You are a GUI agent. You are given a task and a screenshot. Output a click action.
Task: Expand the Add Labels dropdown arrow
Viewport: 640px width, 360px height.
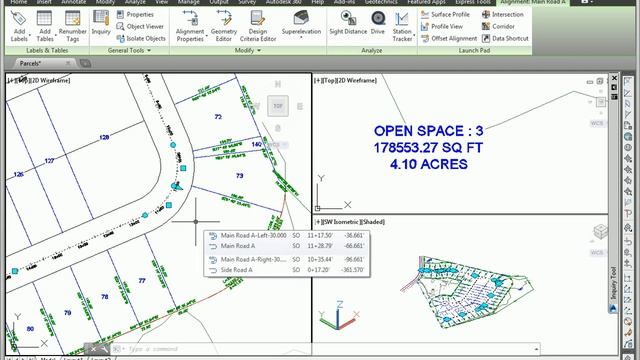(30, 36)
